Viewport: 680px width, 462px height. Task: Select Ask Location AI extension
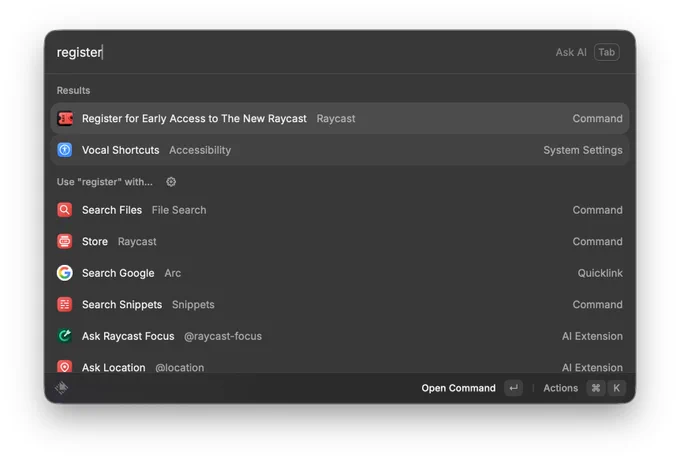[x=340, y=365]
